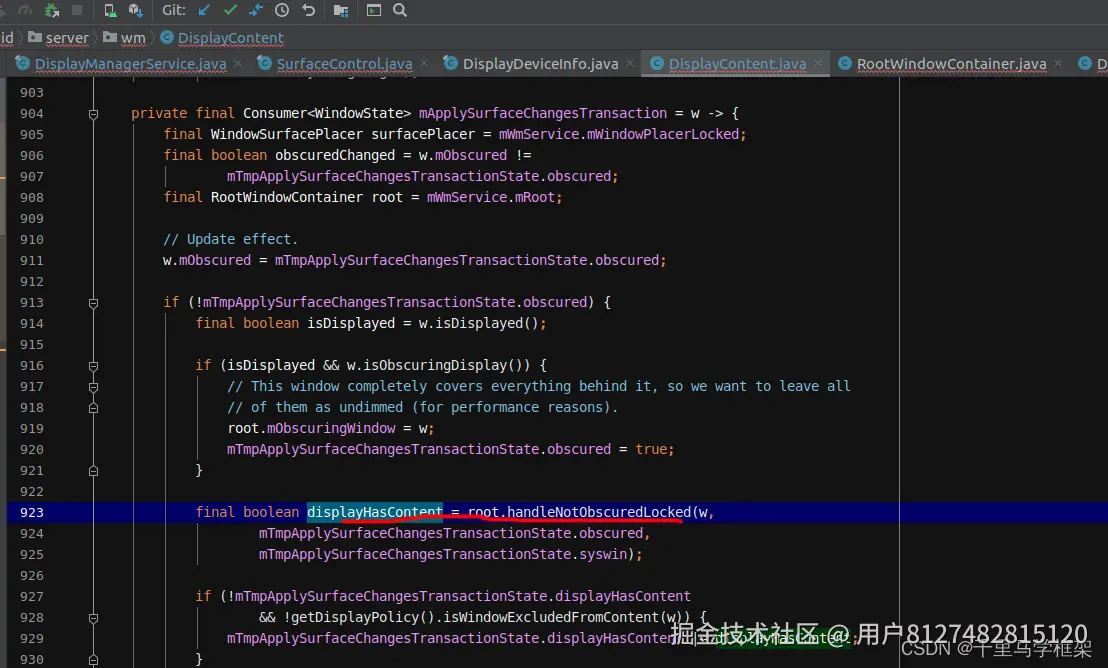
Task: Collapse the fold marker at line 916
Action: (93, 366)
